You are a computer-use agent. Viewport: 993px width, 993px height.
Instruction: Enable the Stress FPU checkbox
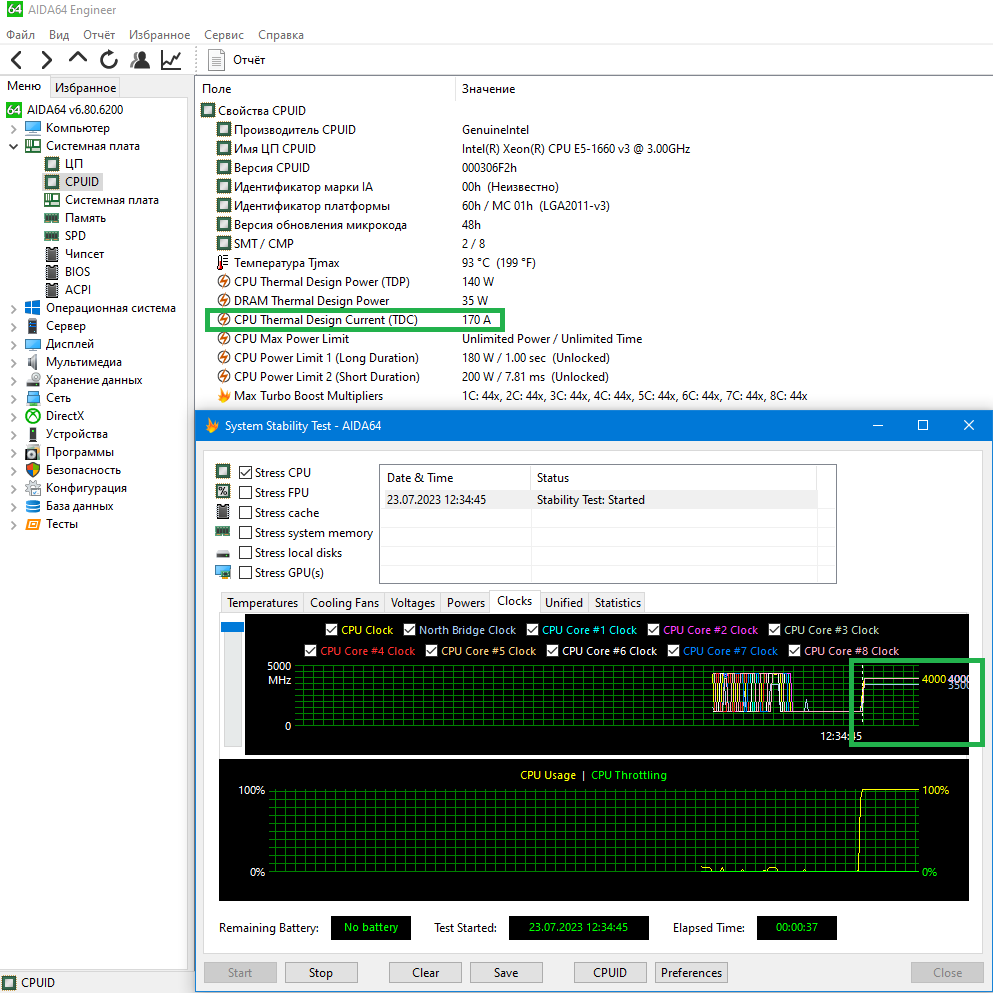(246, 492)
